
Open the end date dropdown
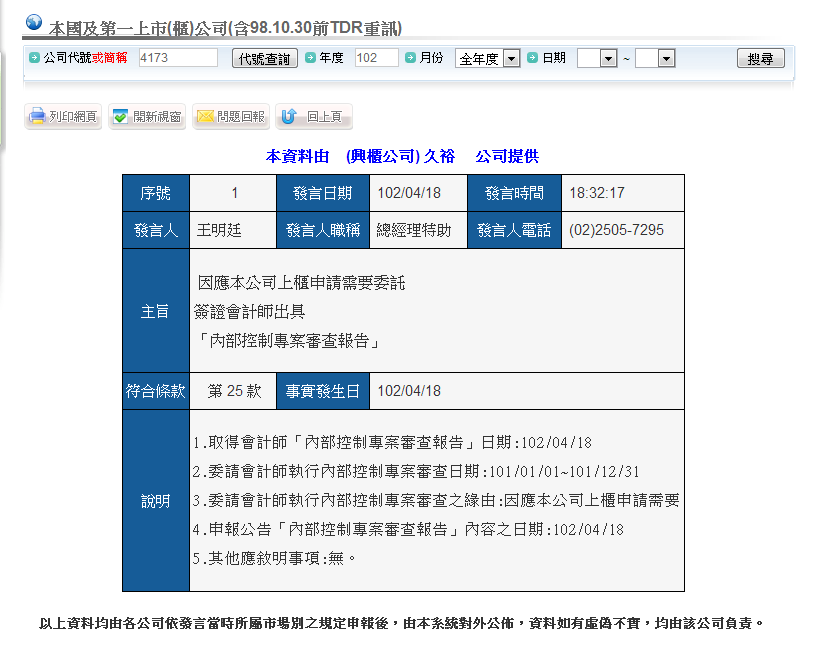click(655, 58)
